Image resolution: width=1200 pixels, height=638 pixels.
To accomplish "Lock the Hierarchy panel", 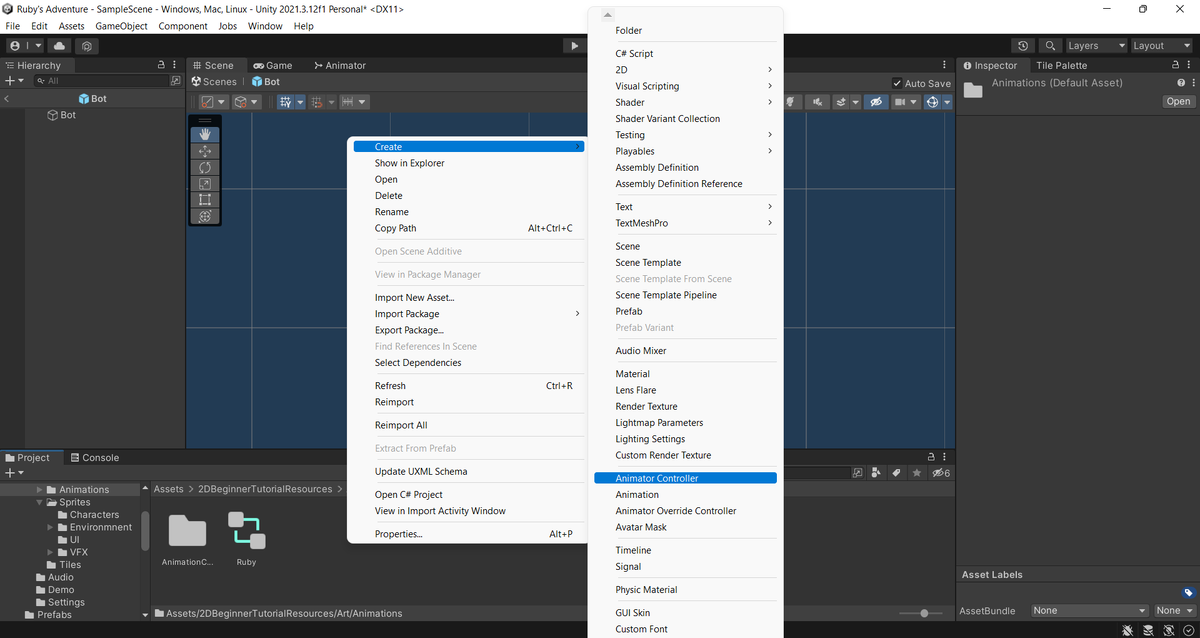I will (162, 65).
